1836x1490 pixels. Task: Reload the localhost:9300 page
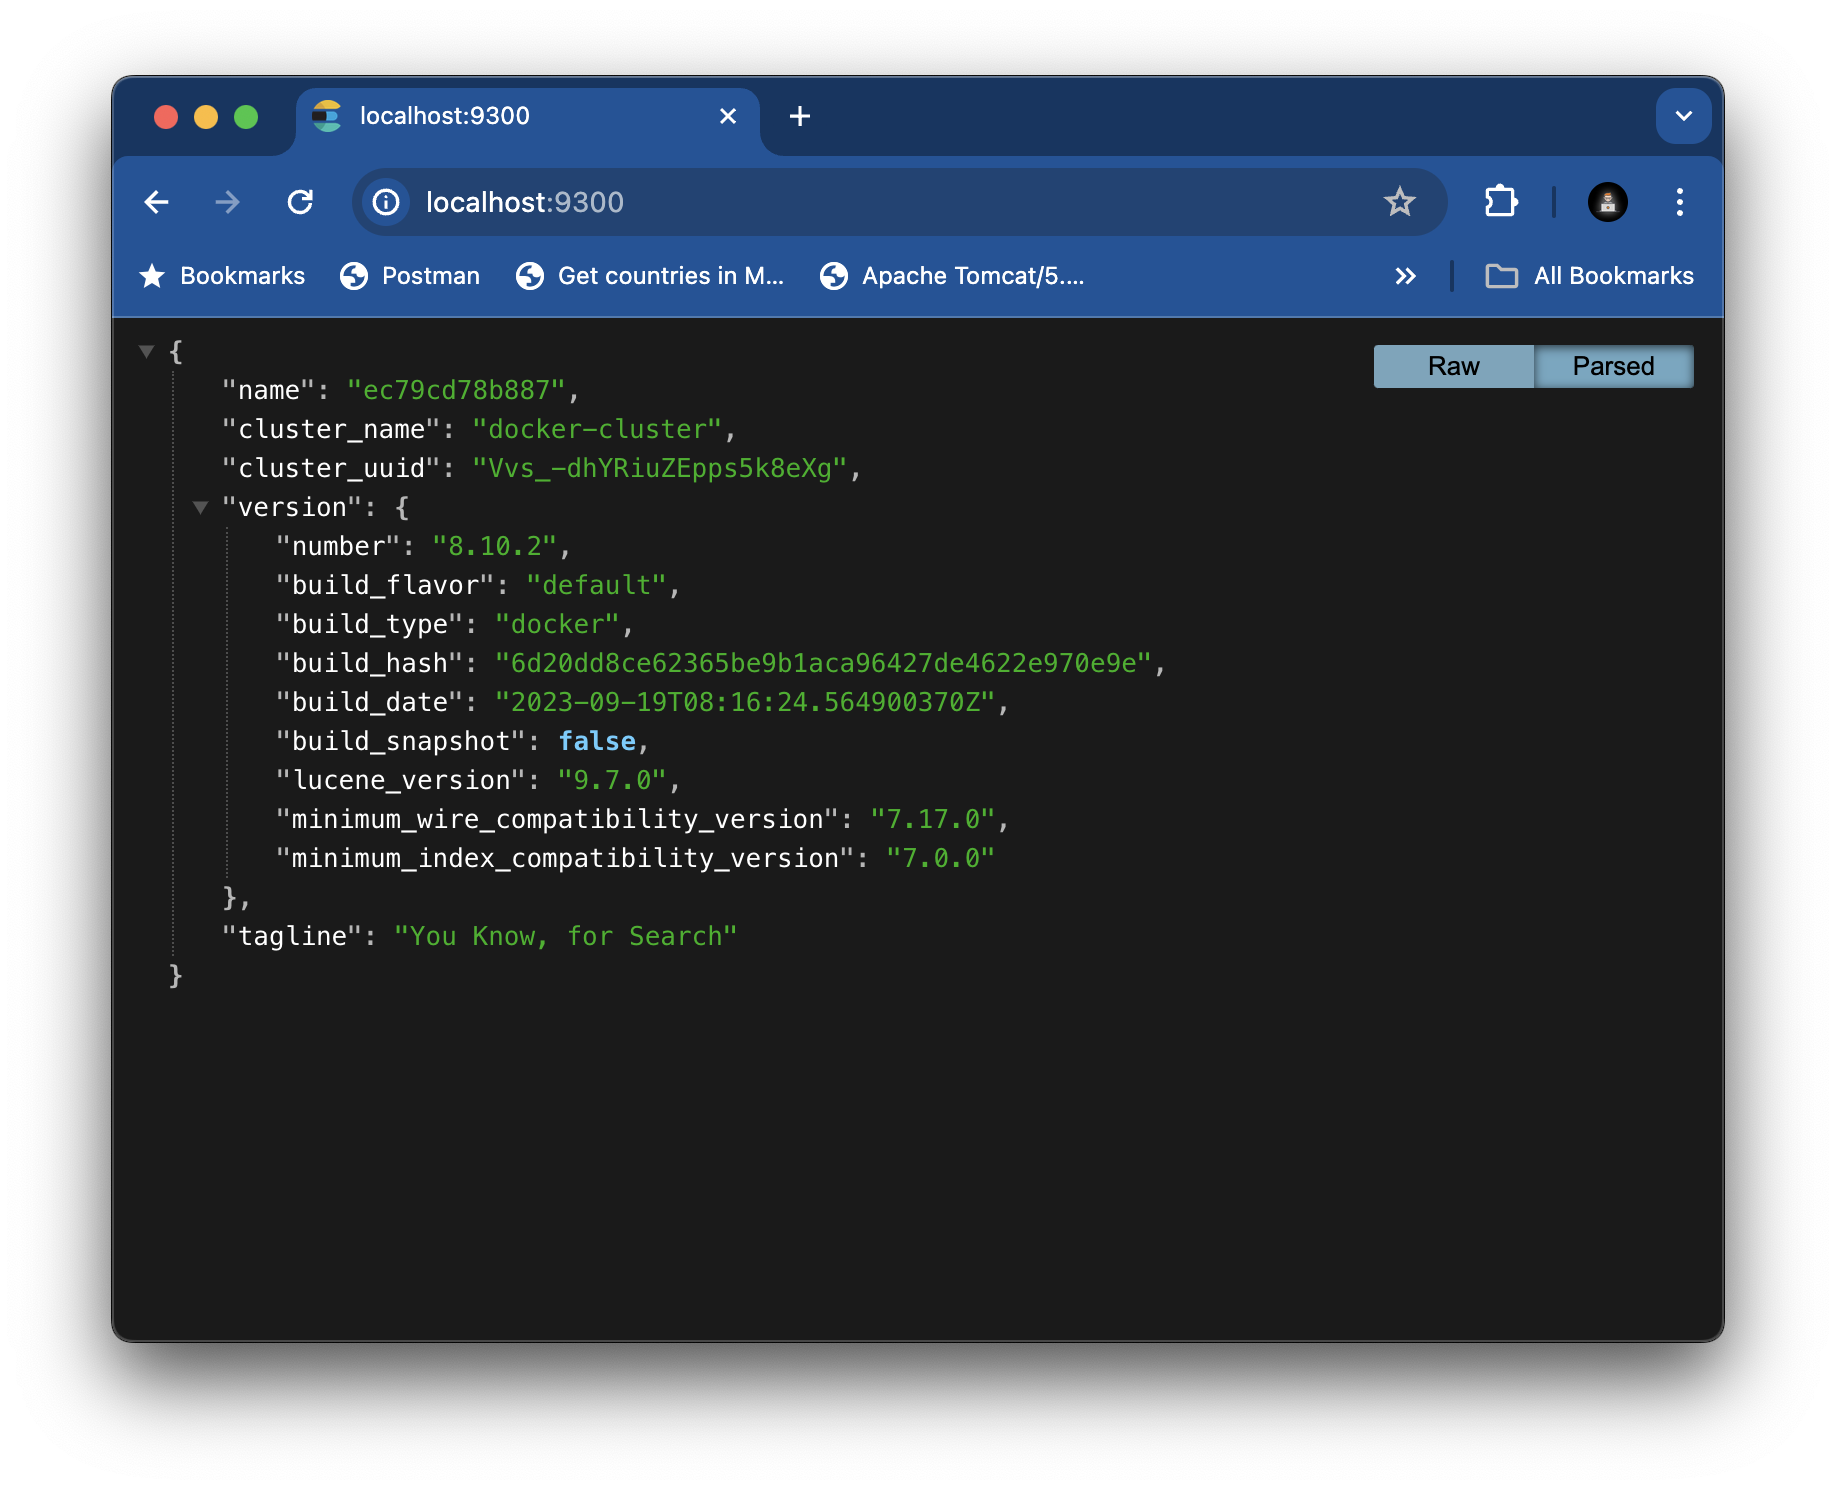pyautogui.click(x=300, y=202)
